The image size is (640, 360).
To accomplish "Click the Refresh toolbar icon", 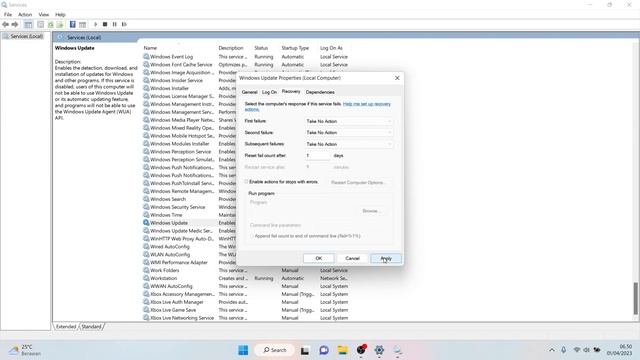I will (x=51, y=24).
